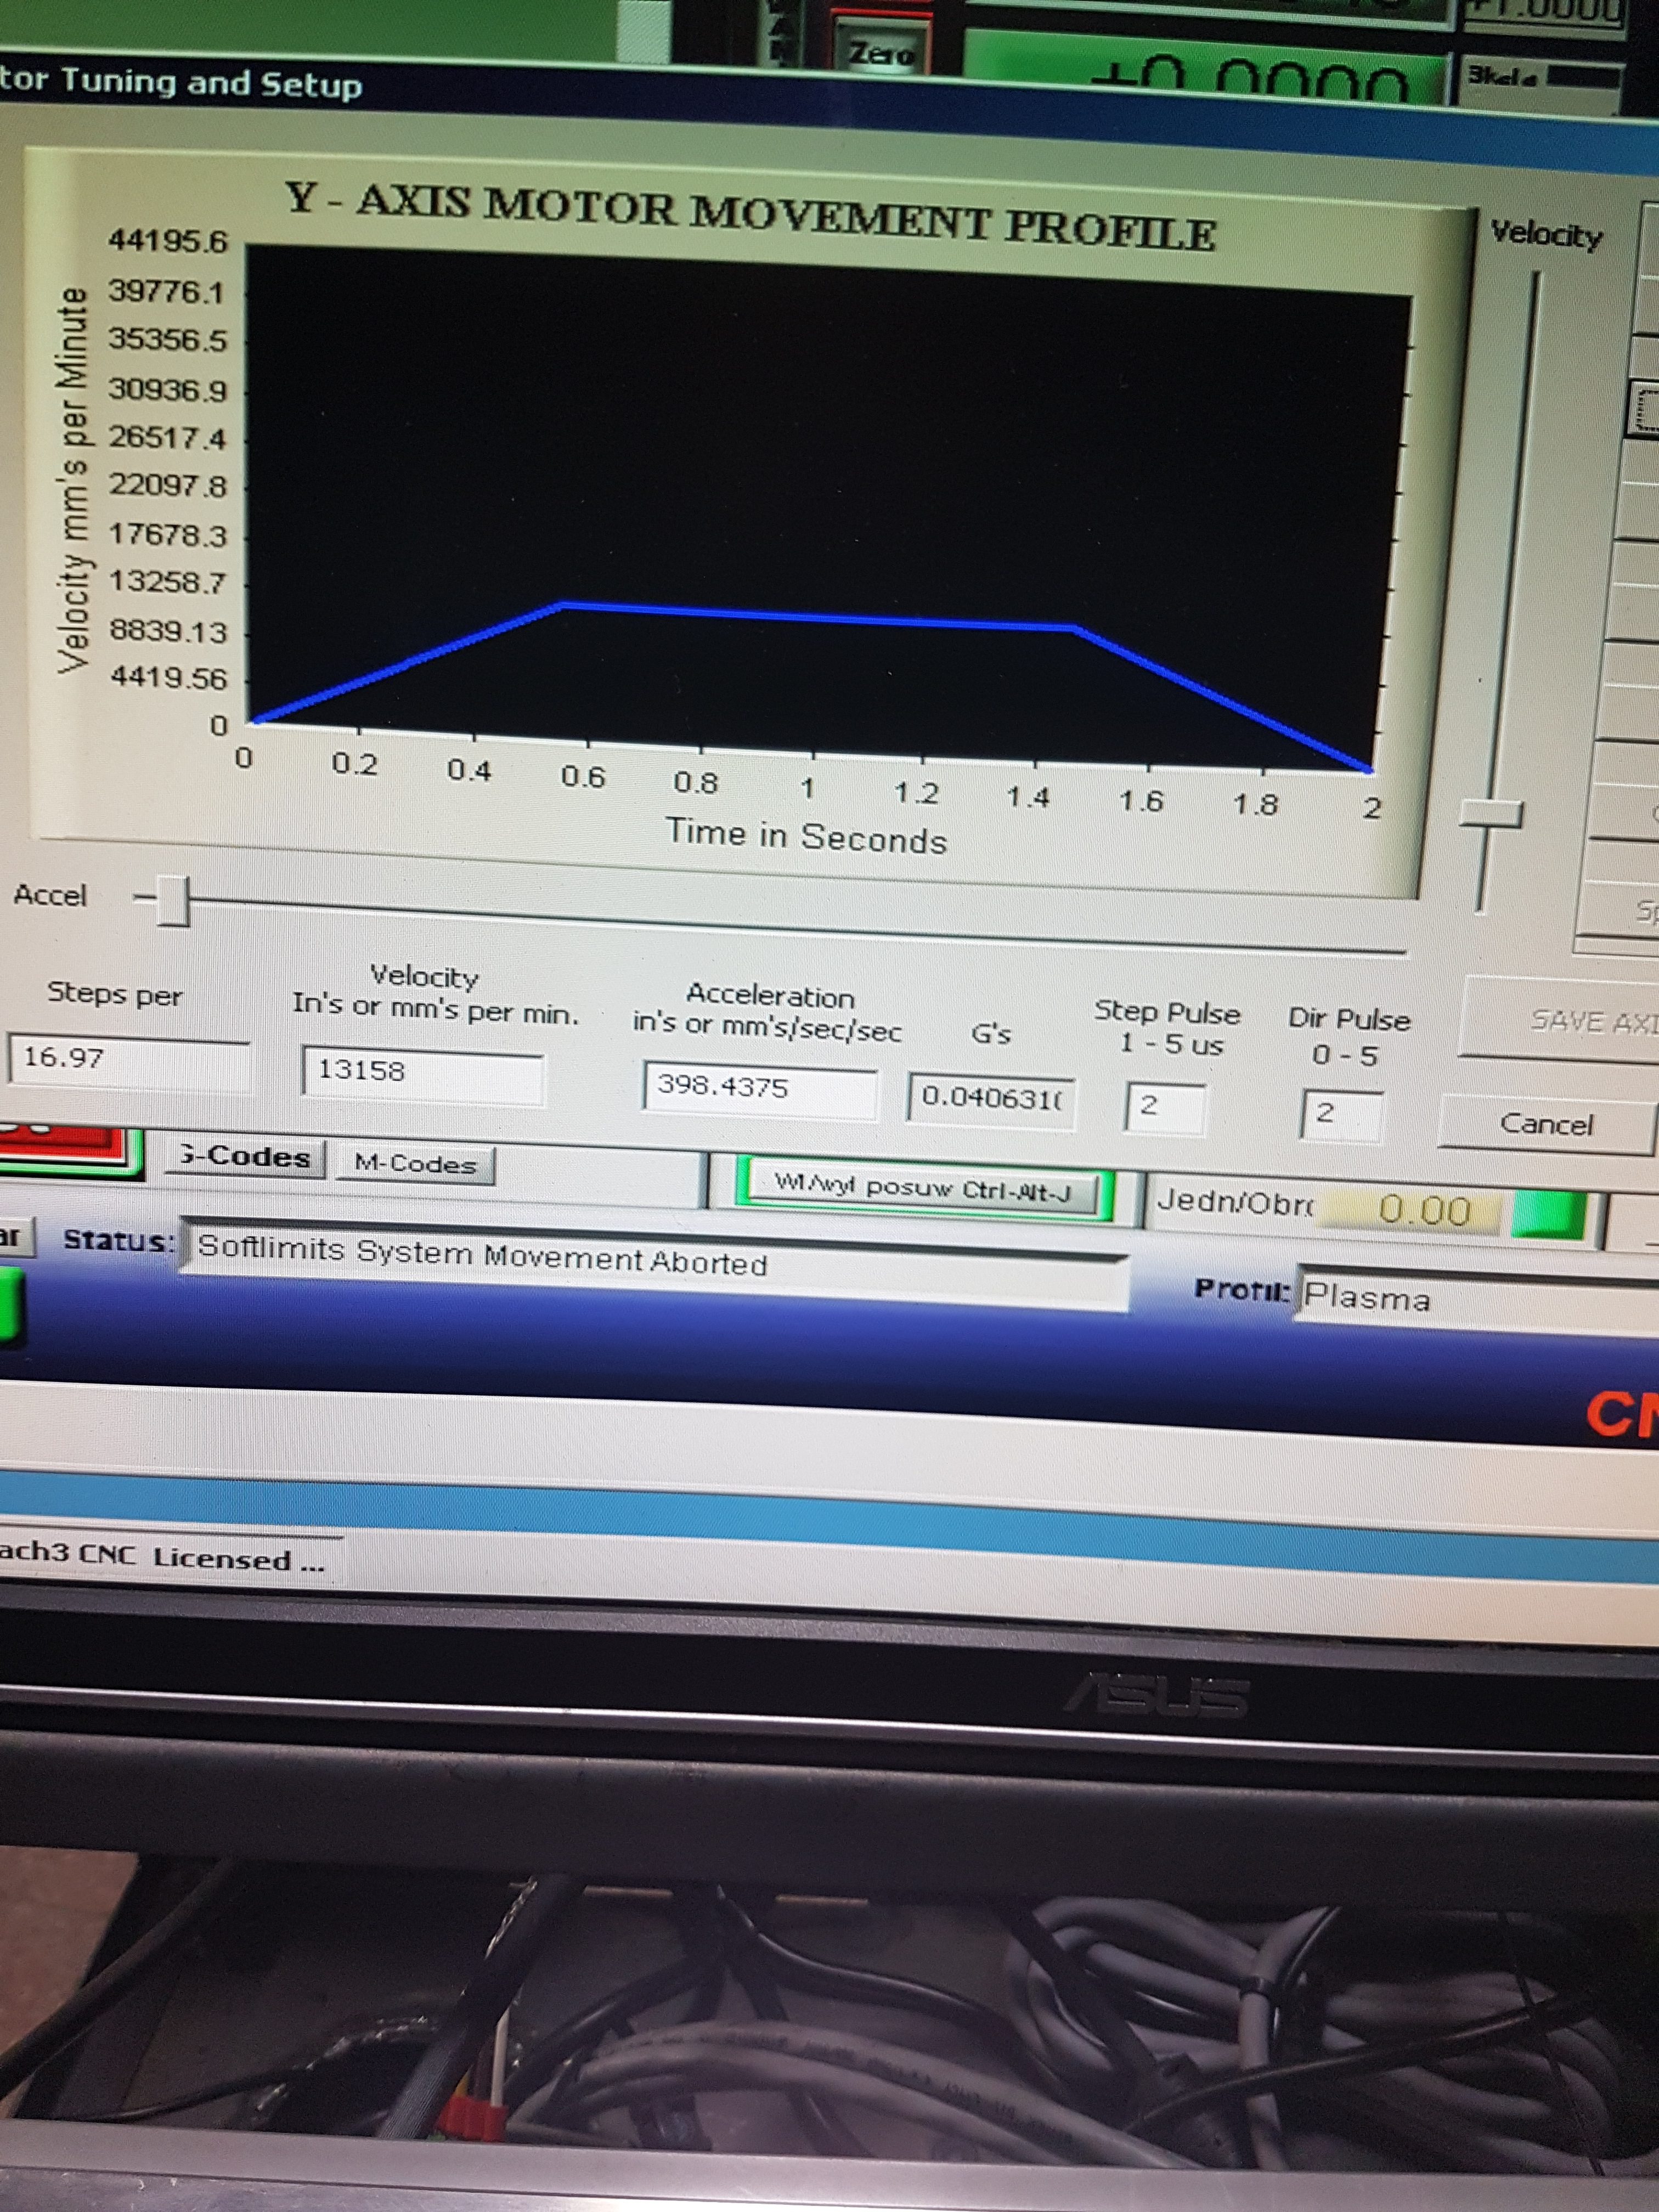This screenshot has height=2212, width=1659.
Task: Click the Accel slider handle
Action: coord(172,901)
